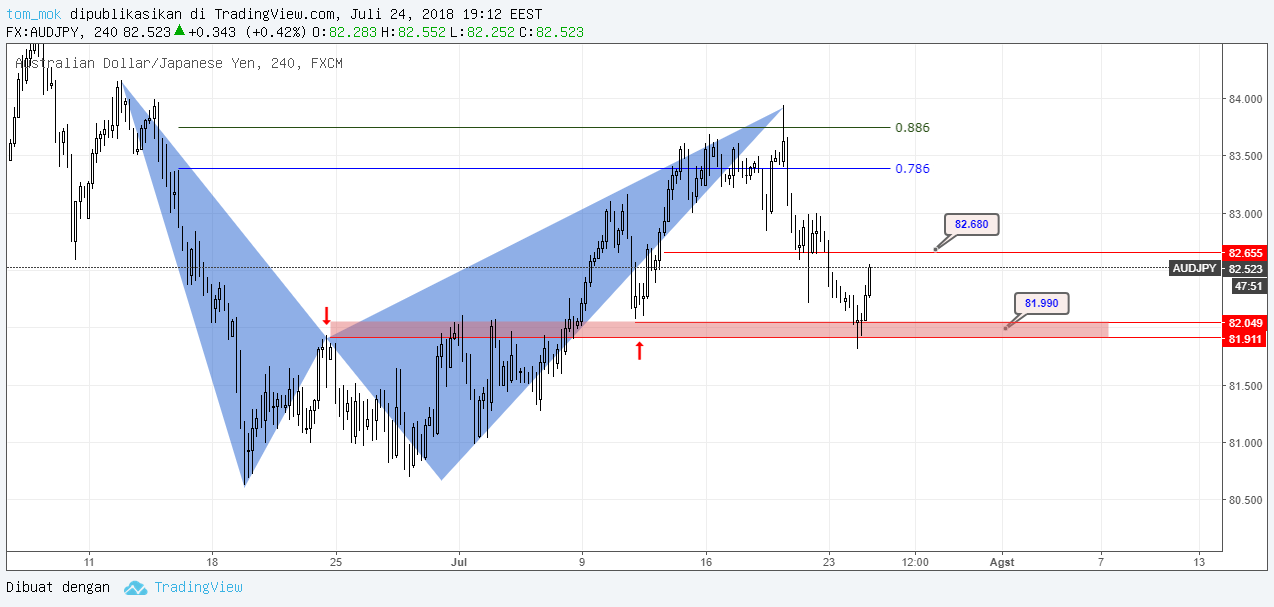Click the Agst date axis label

coord(1001,562)
